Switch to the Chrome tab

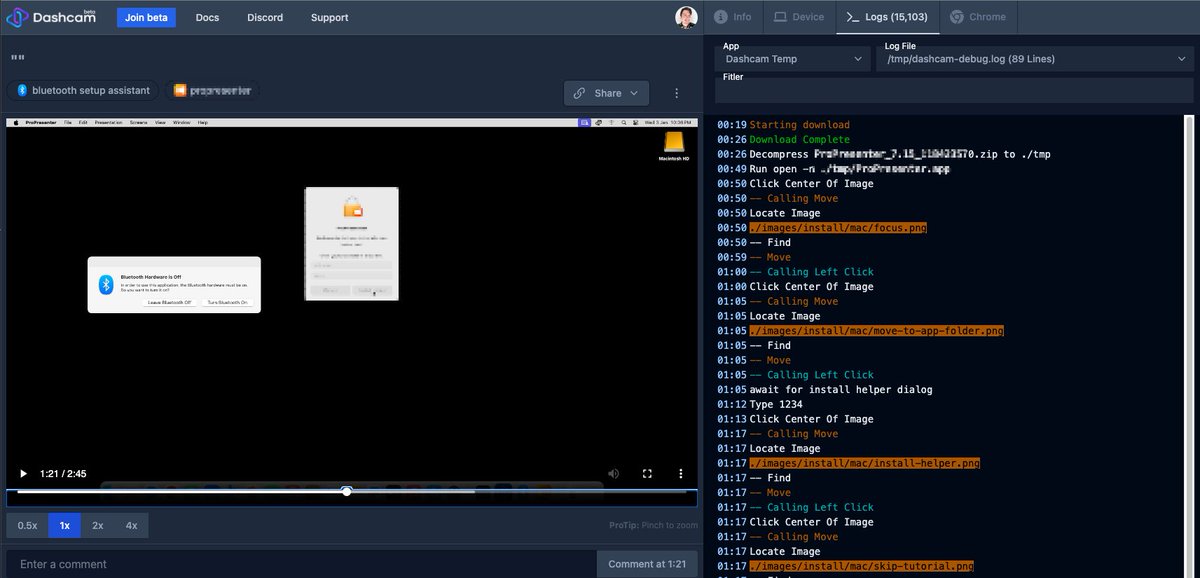coord(978,17)
